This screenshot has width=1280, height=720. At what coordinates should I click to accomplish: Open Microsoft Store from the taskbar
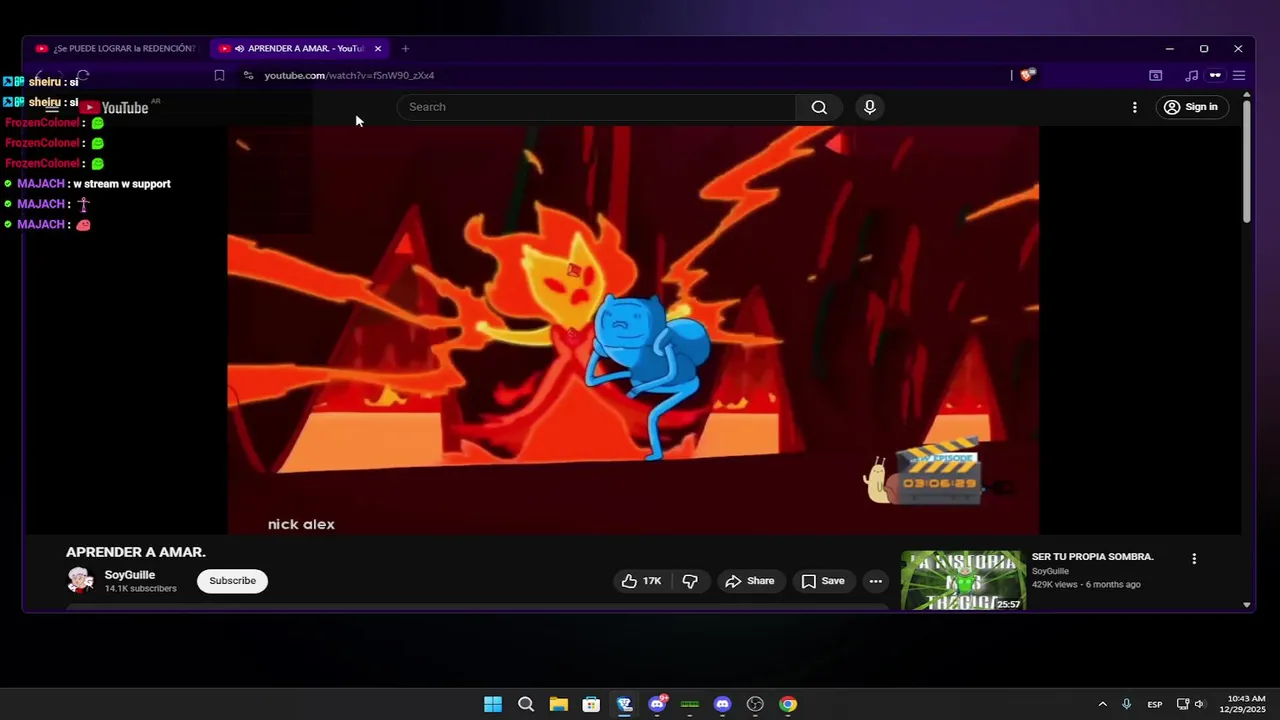click(591, 704)
